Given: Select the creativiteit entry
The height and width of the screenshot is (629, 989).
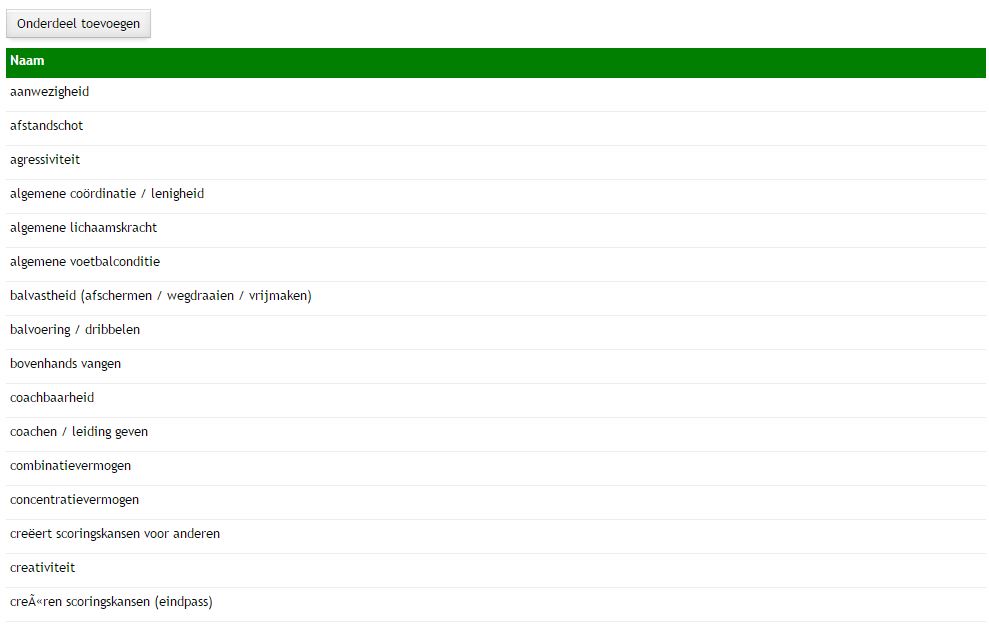Looking at the screenshot, I should pyautogui.click(x=42, y=568).
